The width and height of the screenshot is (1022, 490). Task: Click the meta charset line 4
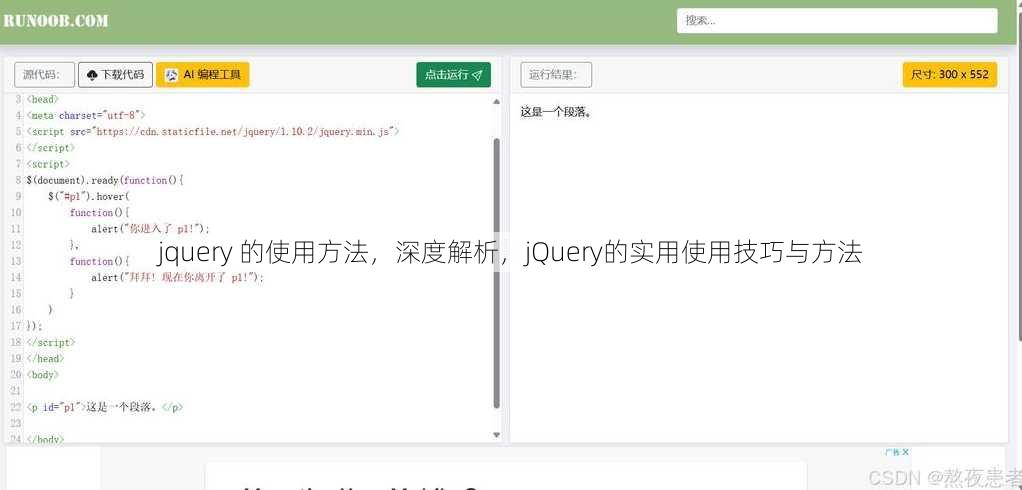click(85, 115)
